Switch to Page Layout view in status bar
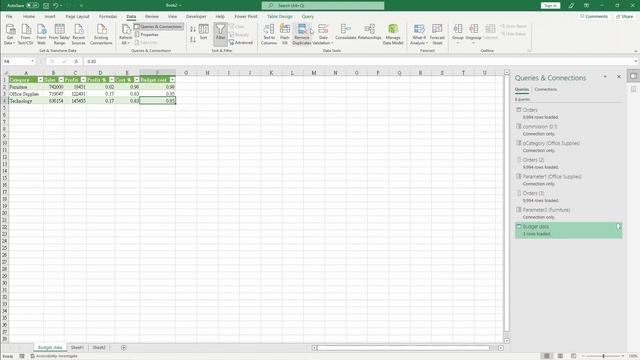Image resolution: width=640 pixels, height=360 pixels. coord(560,356)
